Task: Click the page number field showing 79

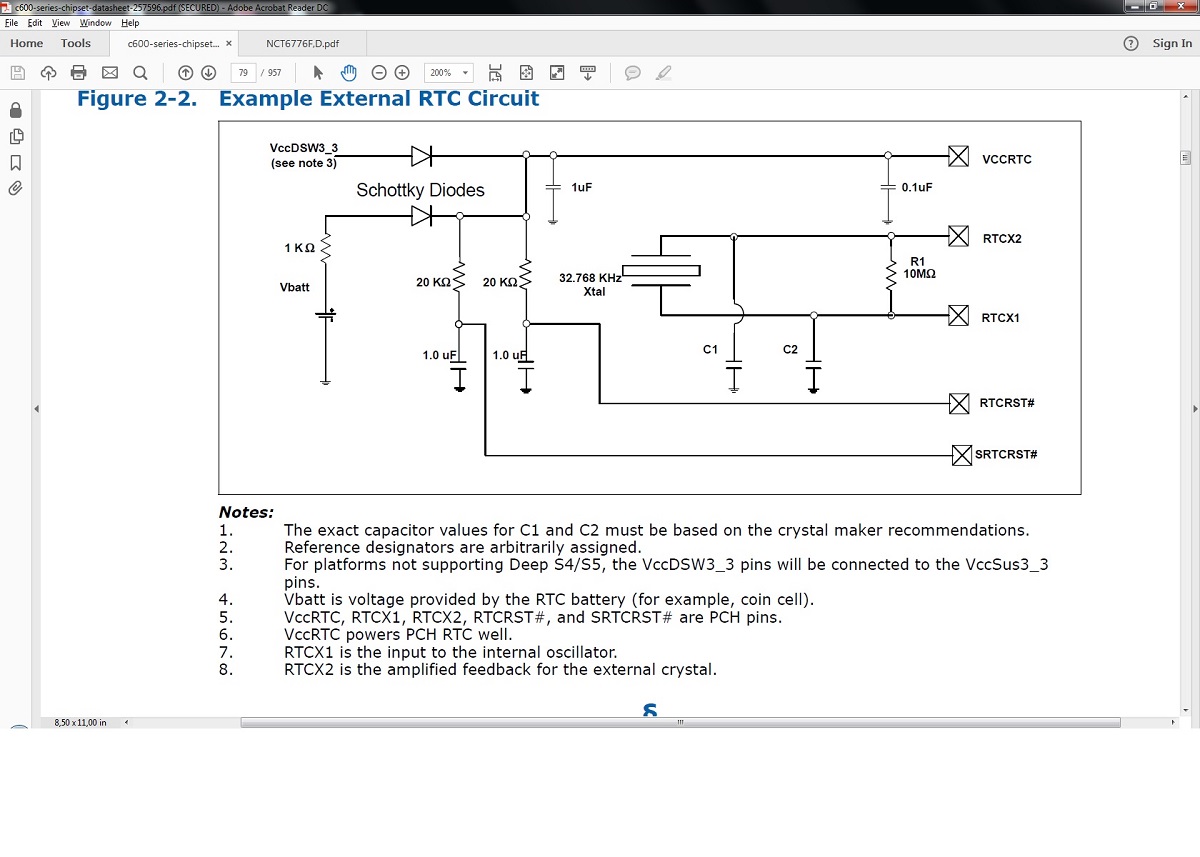Action: pos(243,72)
